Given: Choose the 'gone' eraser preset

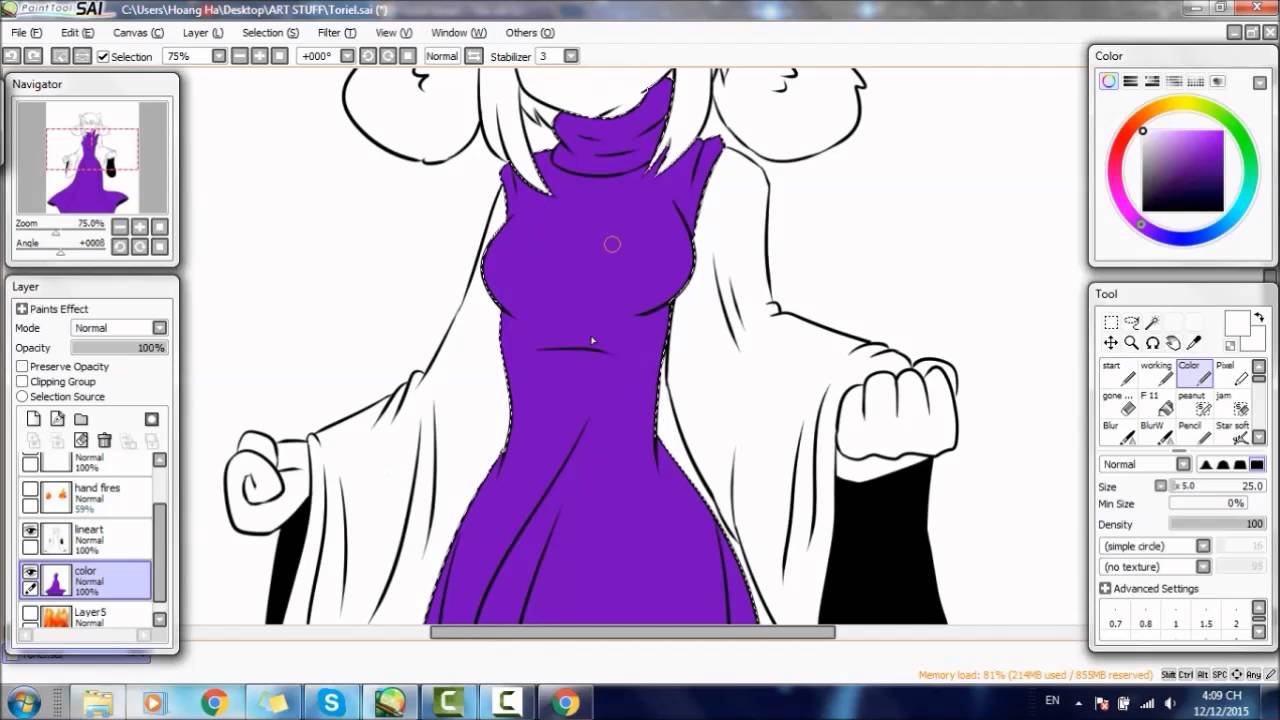Looking at the screenshot, I should coord(1119,403).
